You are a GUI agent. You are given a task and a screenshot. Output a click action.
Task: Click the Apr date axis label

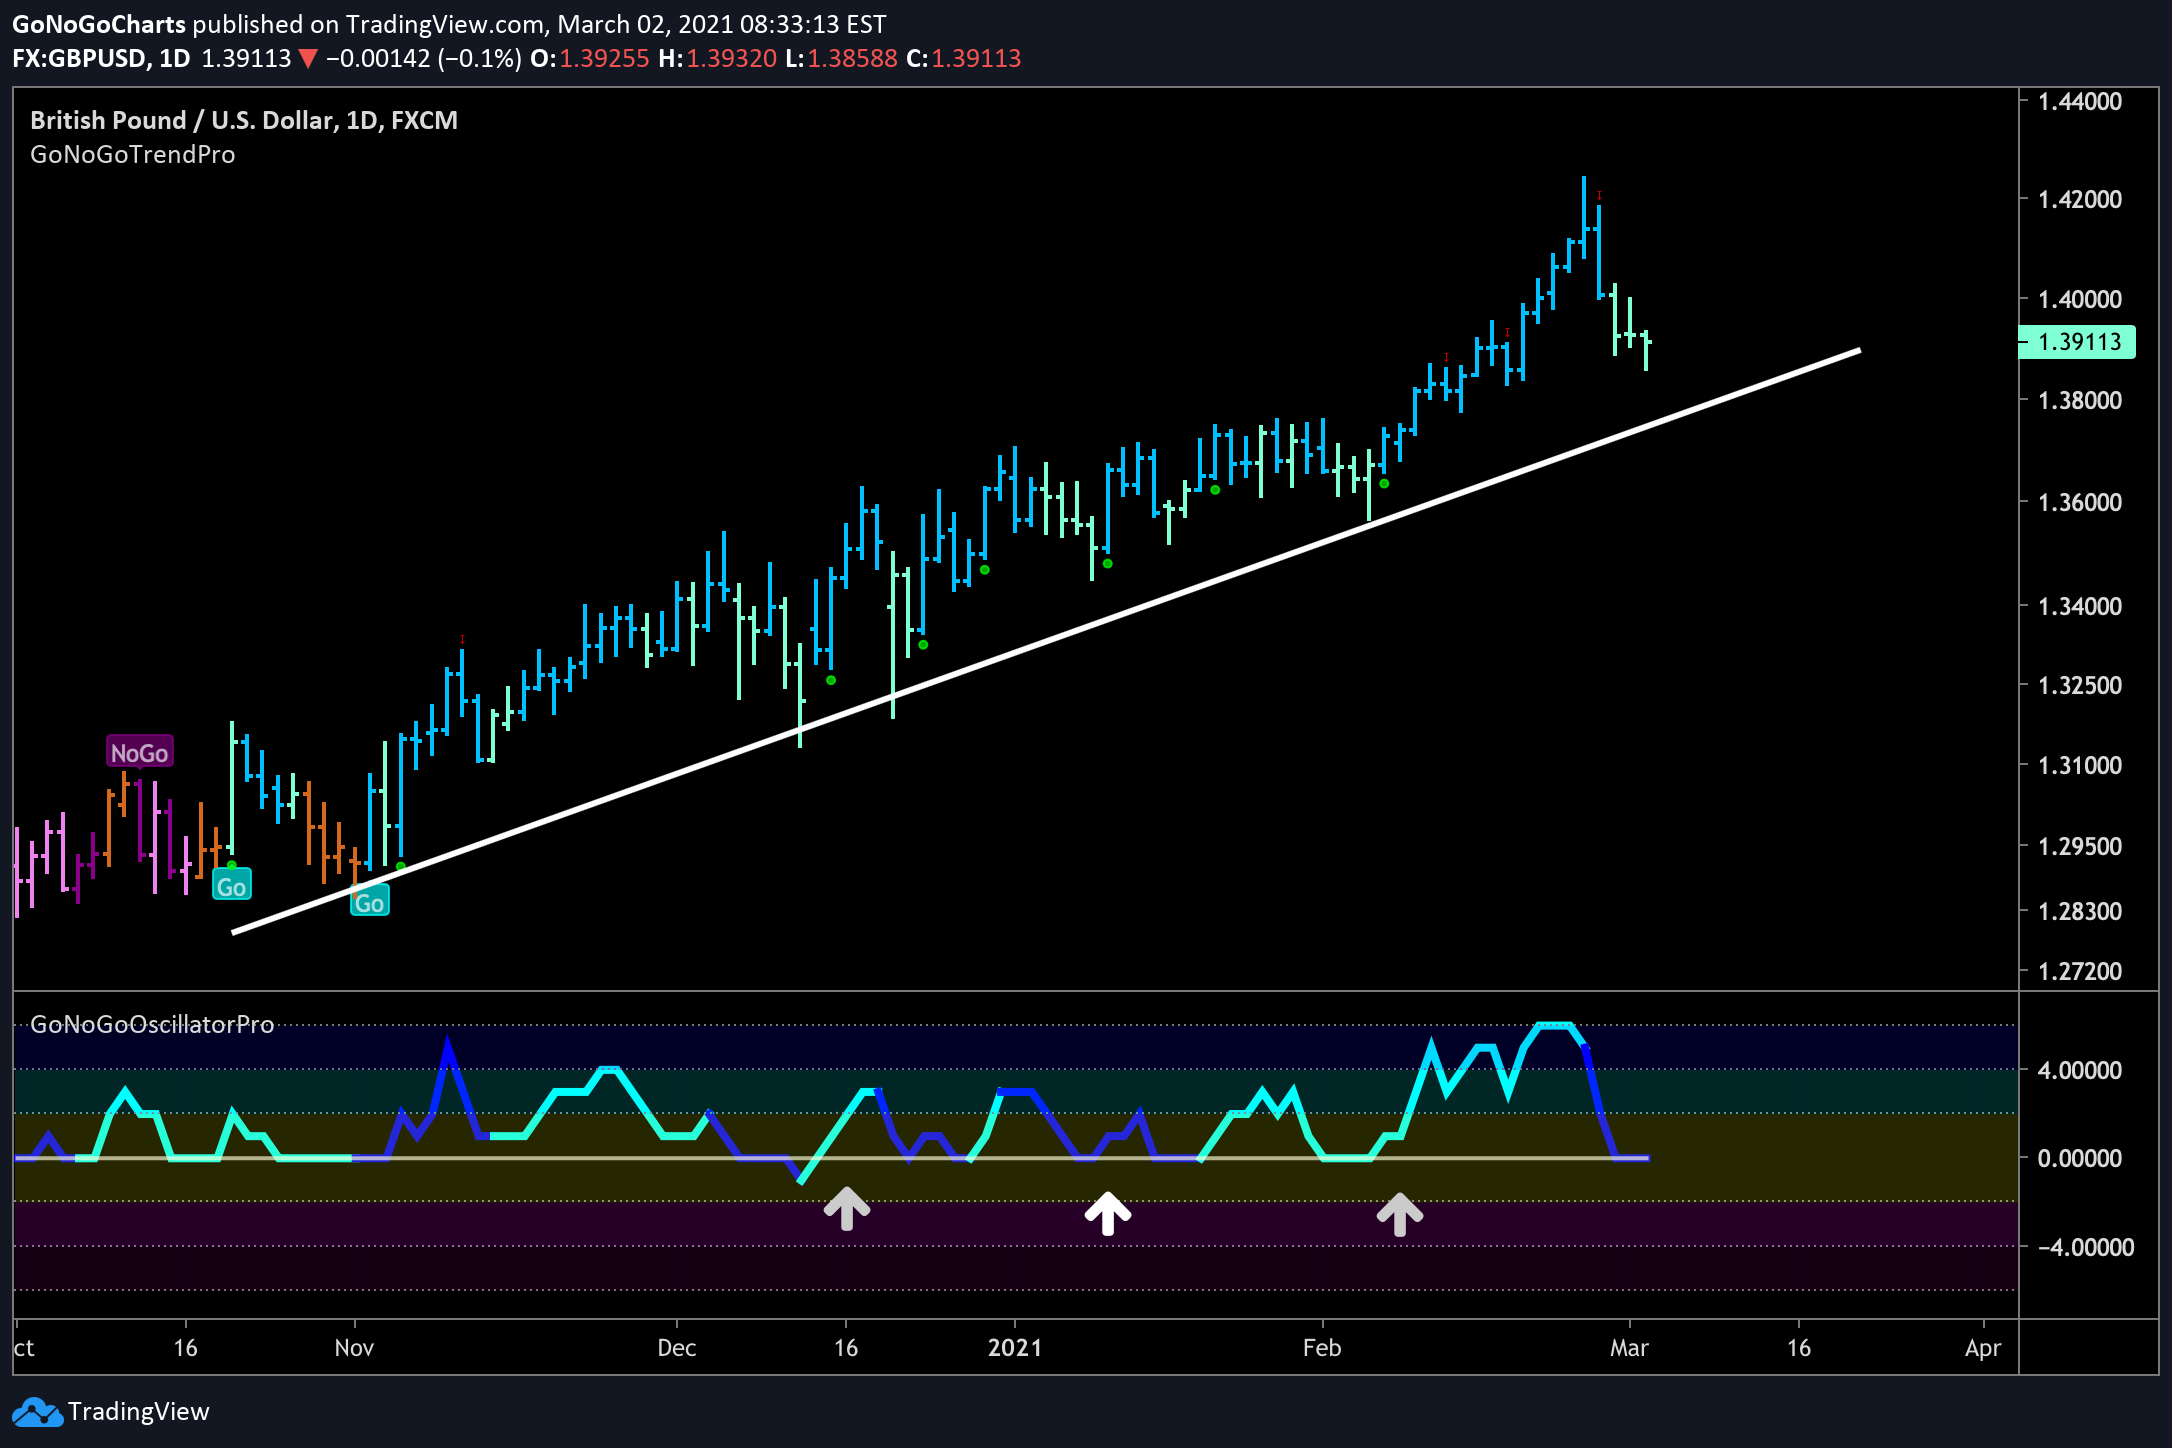[1983, 1349]
